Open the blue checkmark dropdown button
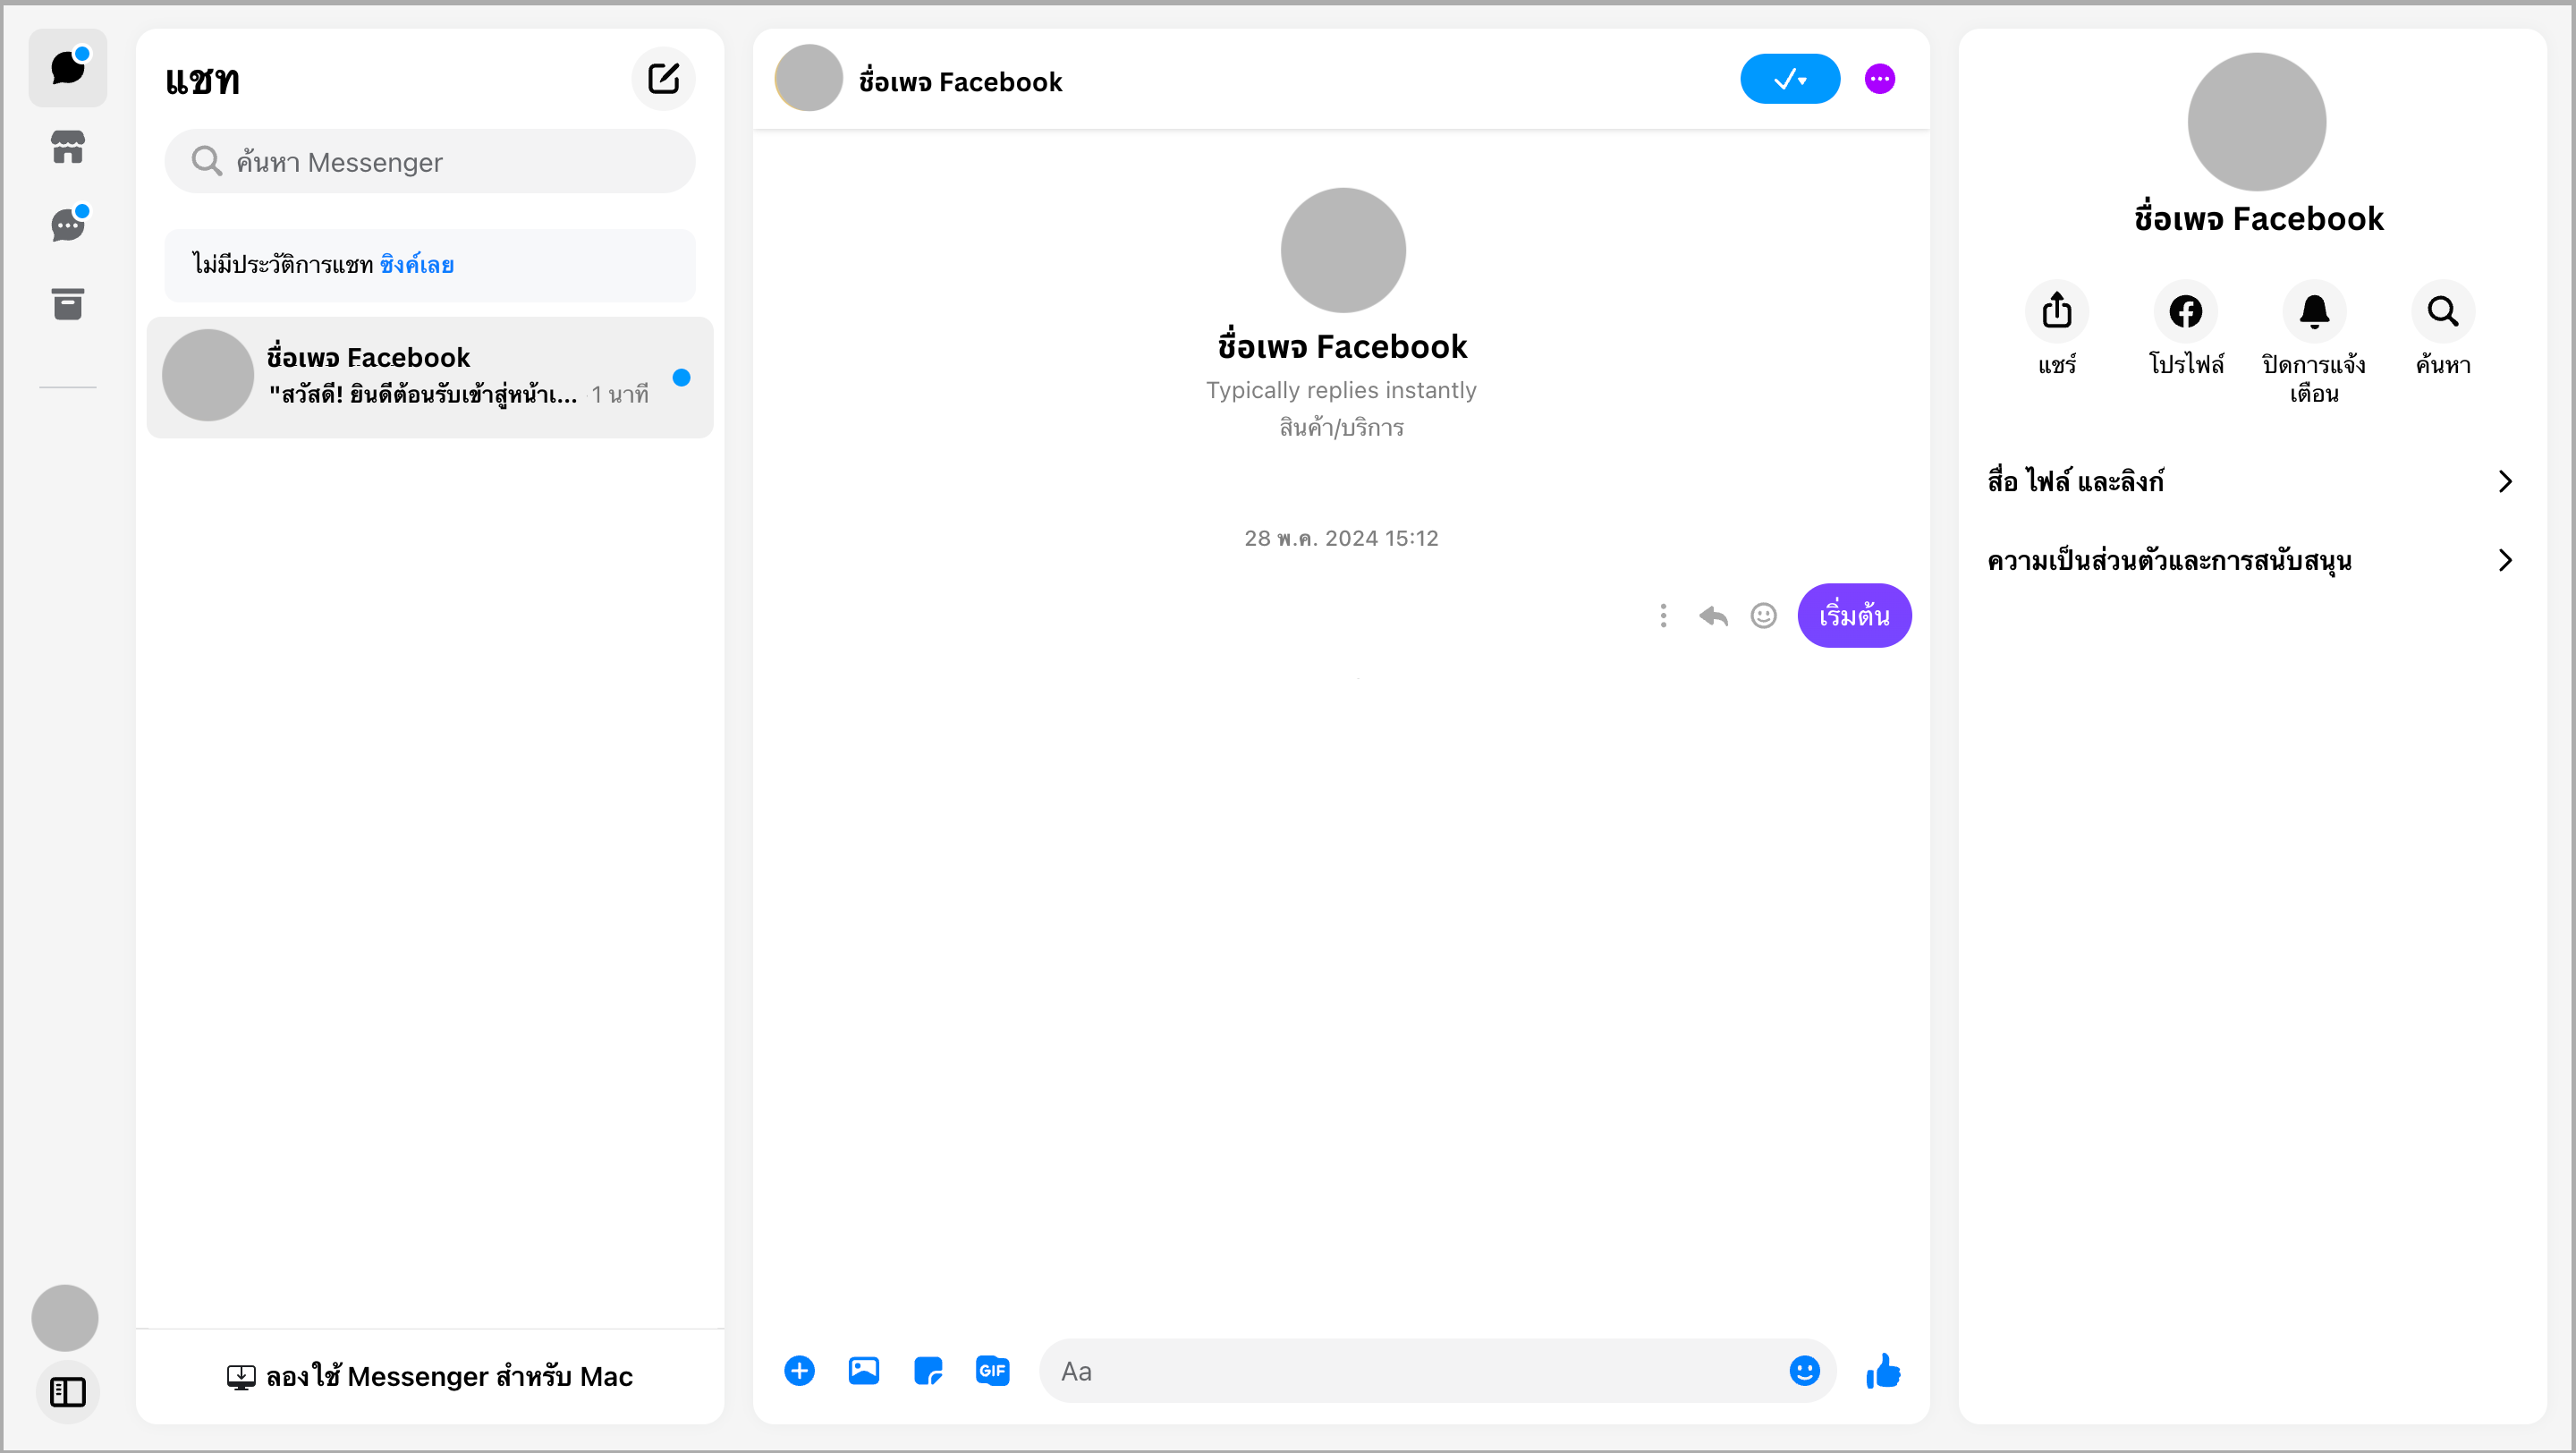 (x=1790, y=79)
